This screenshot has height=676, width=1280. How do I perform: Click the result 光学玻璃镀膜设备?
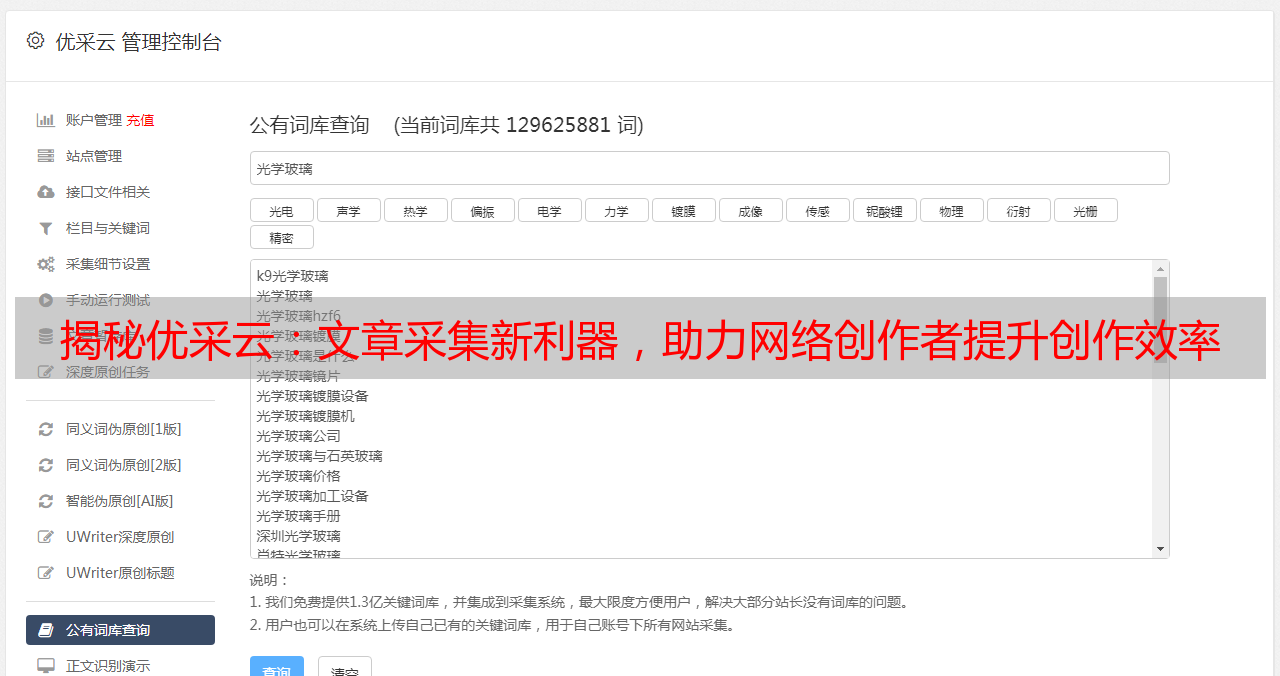pos(312,396)
